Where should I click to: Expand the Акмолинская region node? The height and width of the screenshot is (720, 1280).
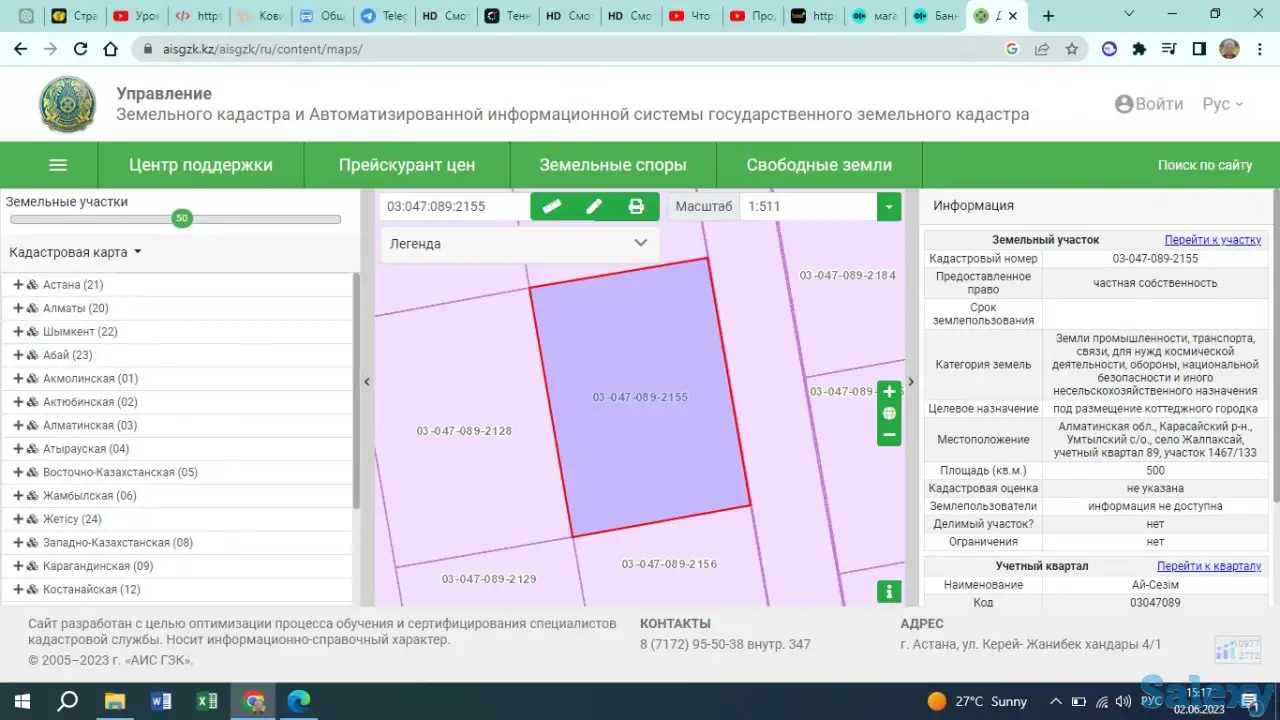[17, 378]
